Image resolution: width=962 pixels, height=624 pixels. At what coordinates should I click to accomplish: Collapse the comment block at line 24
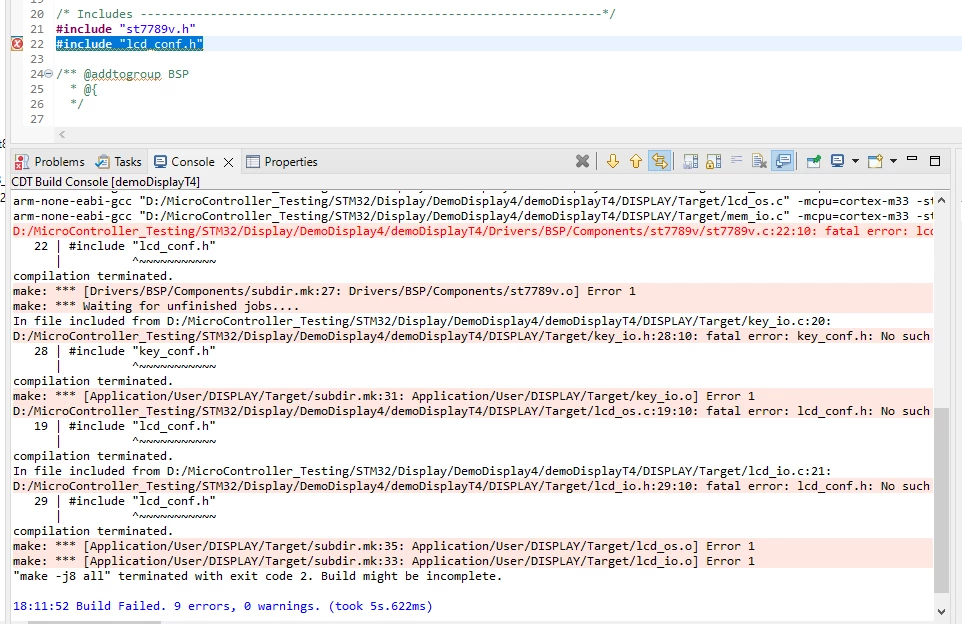(x=48, y=74)
